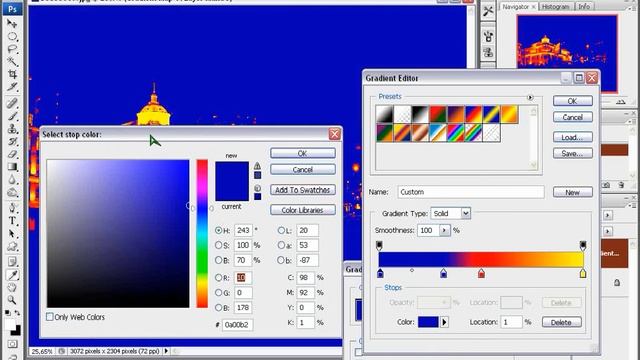Click the swap foreground/background colors icon
Image resolution: width=640 pixels, height=360 pixels.
point(17,313)
